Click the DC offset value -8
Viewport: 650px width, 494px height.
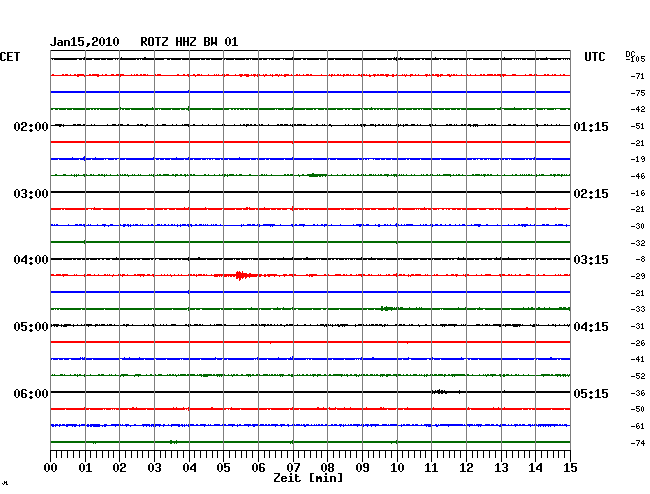[640, 259]
